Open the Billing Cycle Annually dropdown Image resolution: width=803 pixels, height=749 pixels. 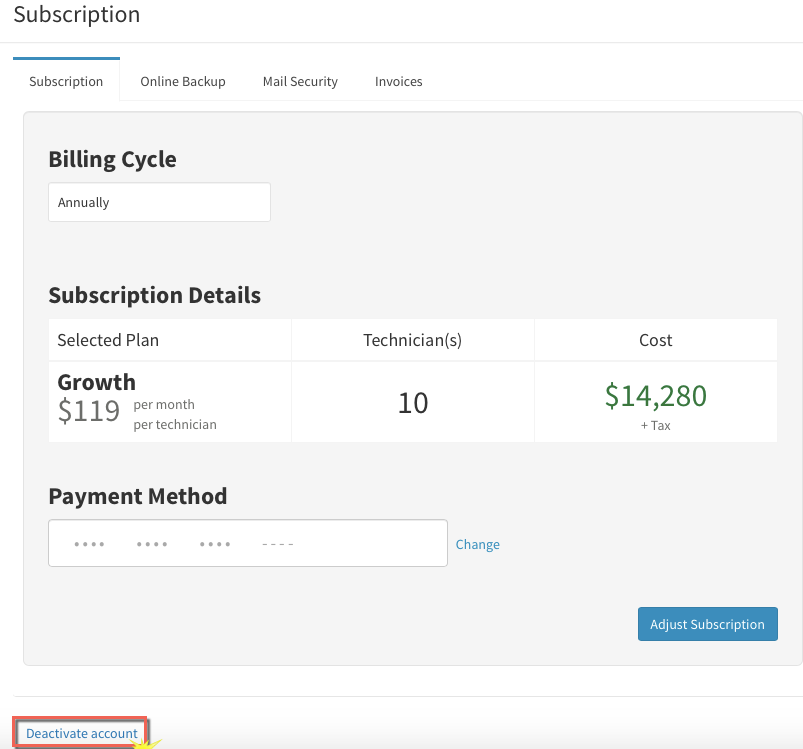click(159, 202)
